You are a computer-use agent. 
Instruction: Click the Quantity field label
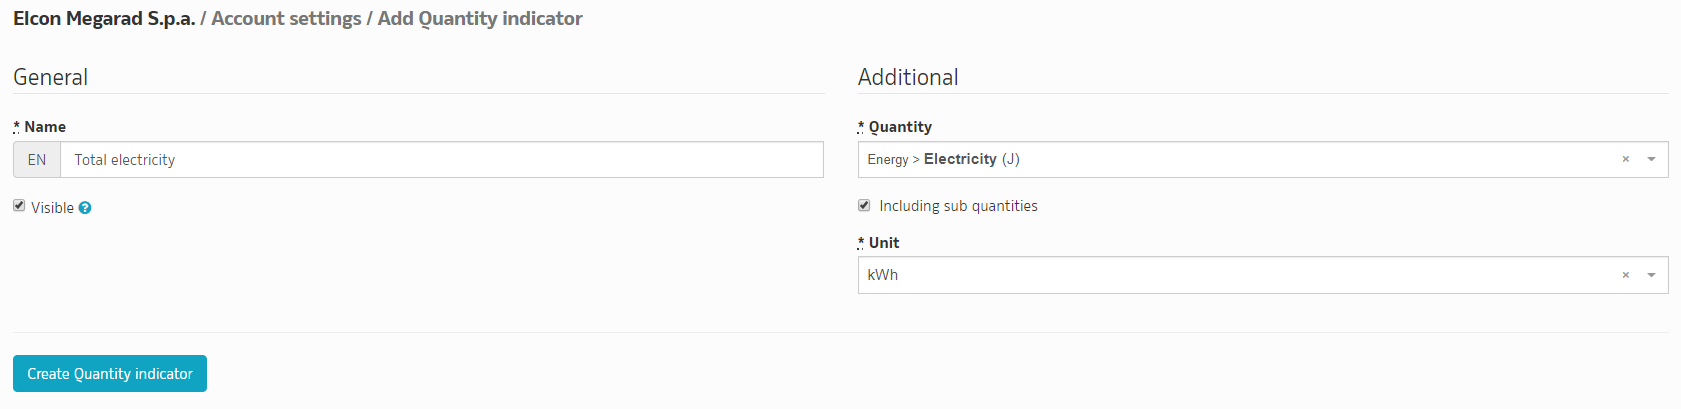[900, 127]
